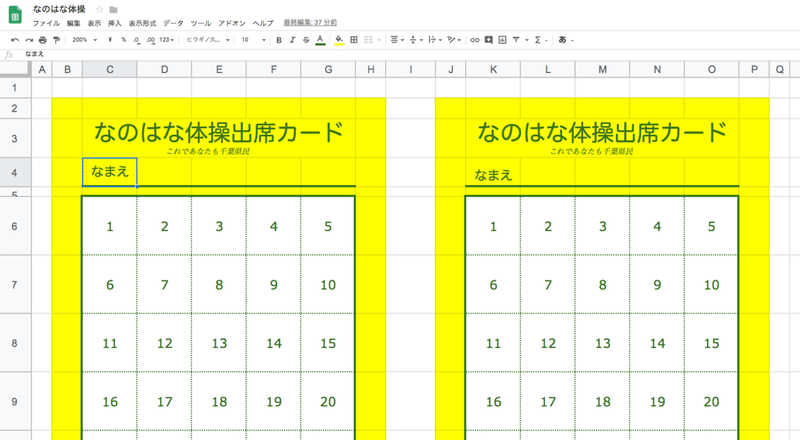800x440 pixels.
Task: Star the なのはな体操 document
Action: (99, 9)
